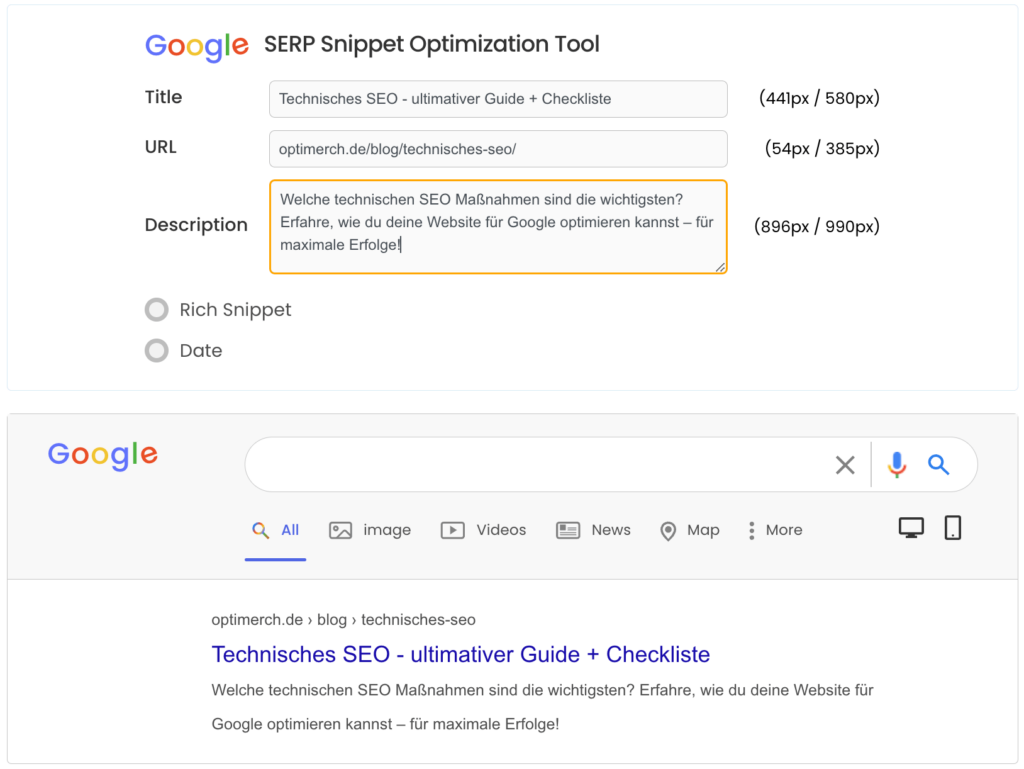Open the Videos tab label
Image resolution: width=1024 pixels, height=769 pixels.
tap(501, 530)
